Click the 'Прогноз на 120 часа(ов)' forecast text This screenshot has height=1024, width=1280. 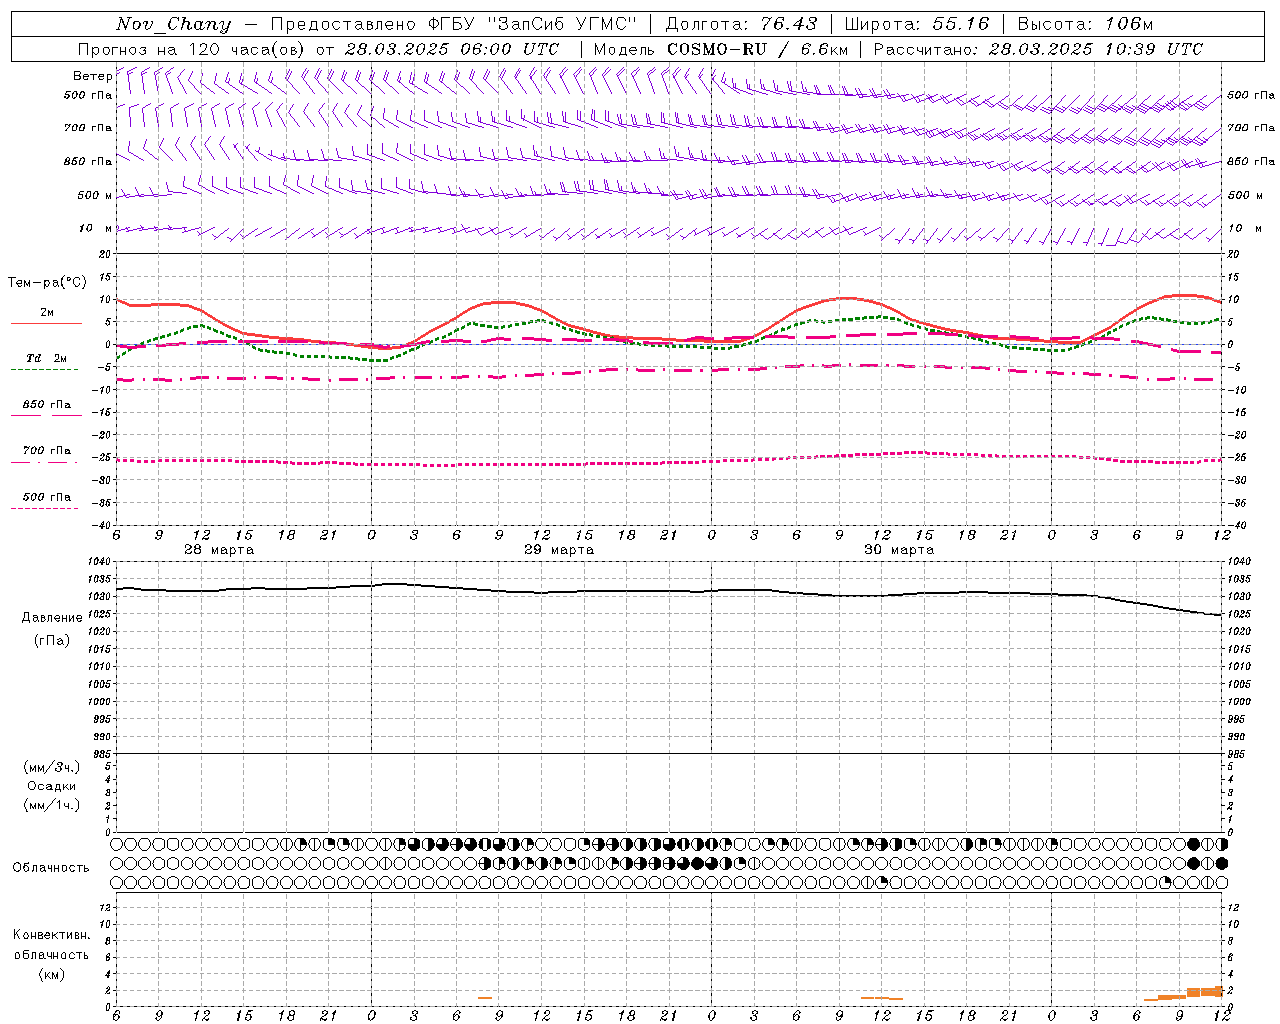[x=192, y=49]
